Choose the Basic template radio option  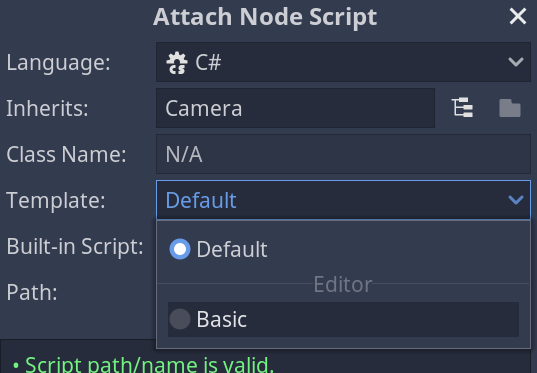pyautogui.click(x=343, y=319)
